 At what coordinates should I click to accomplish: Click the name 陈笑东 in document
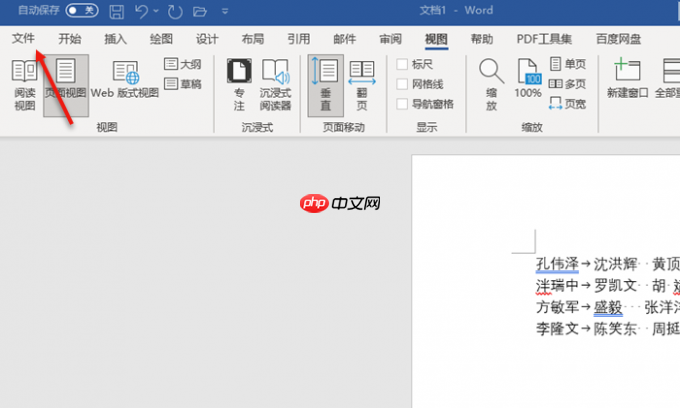(615, 329)
